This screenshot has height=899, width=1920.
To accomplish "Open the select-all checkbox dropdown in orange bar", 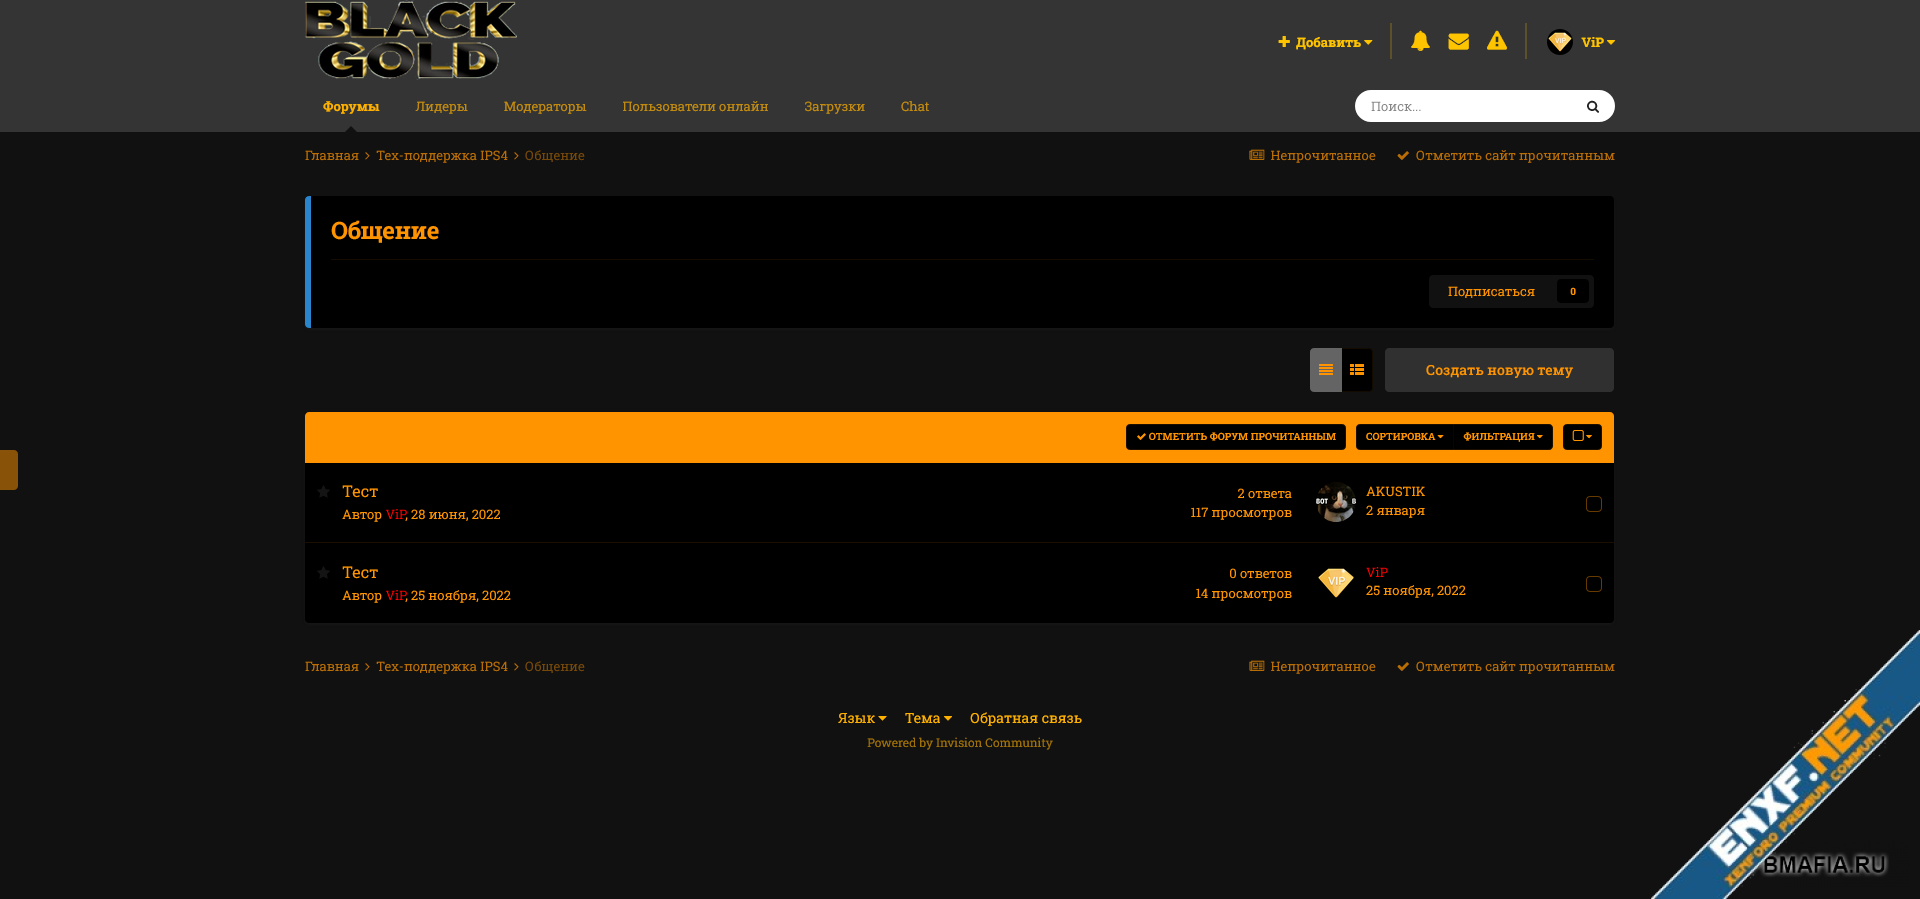I will tap(1582, 437).
